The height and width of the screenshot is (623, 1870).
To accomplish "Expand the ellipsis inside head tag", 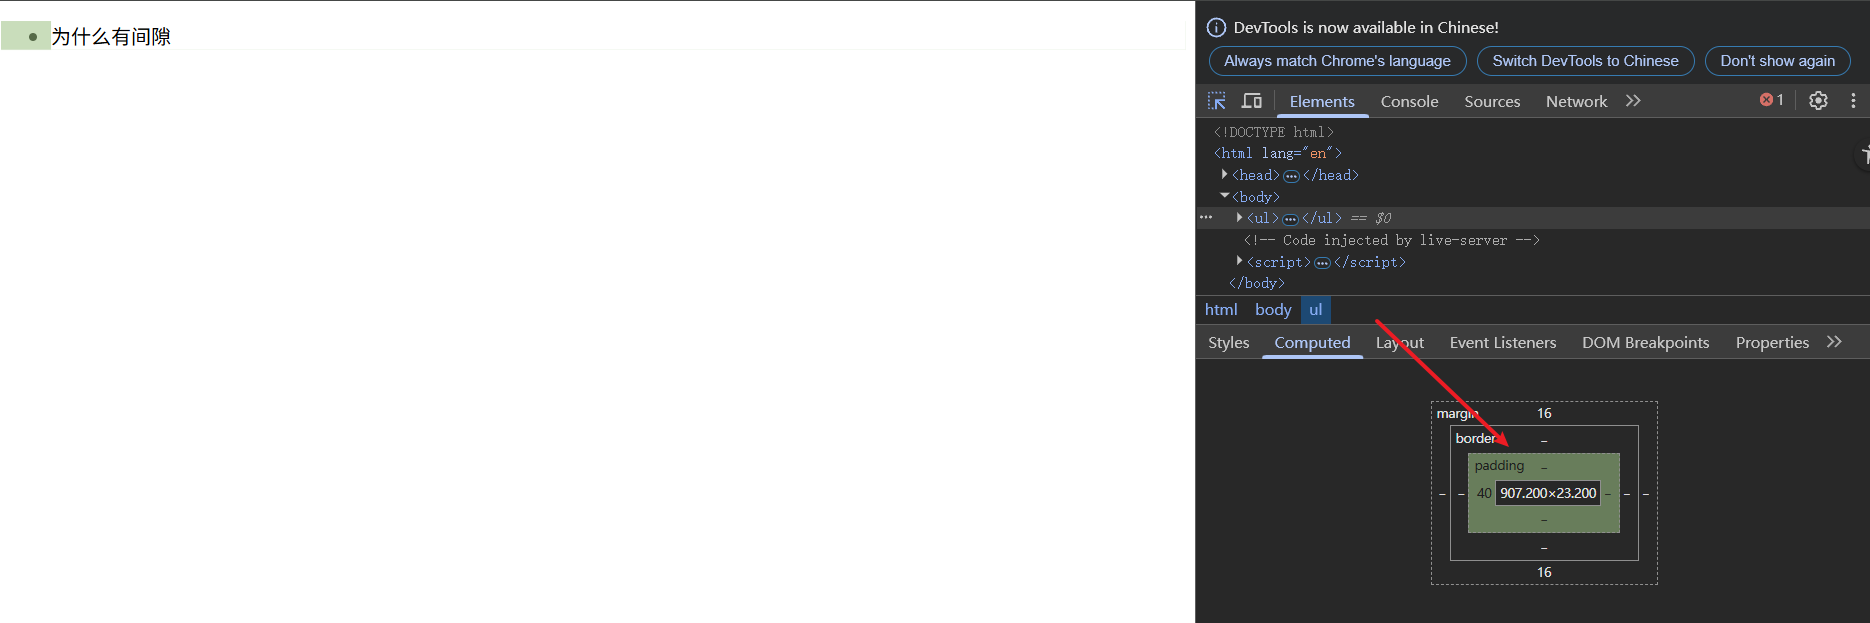I will coord(1291,176).
